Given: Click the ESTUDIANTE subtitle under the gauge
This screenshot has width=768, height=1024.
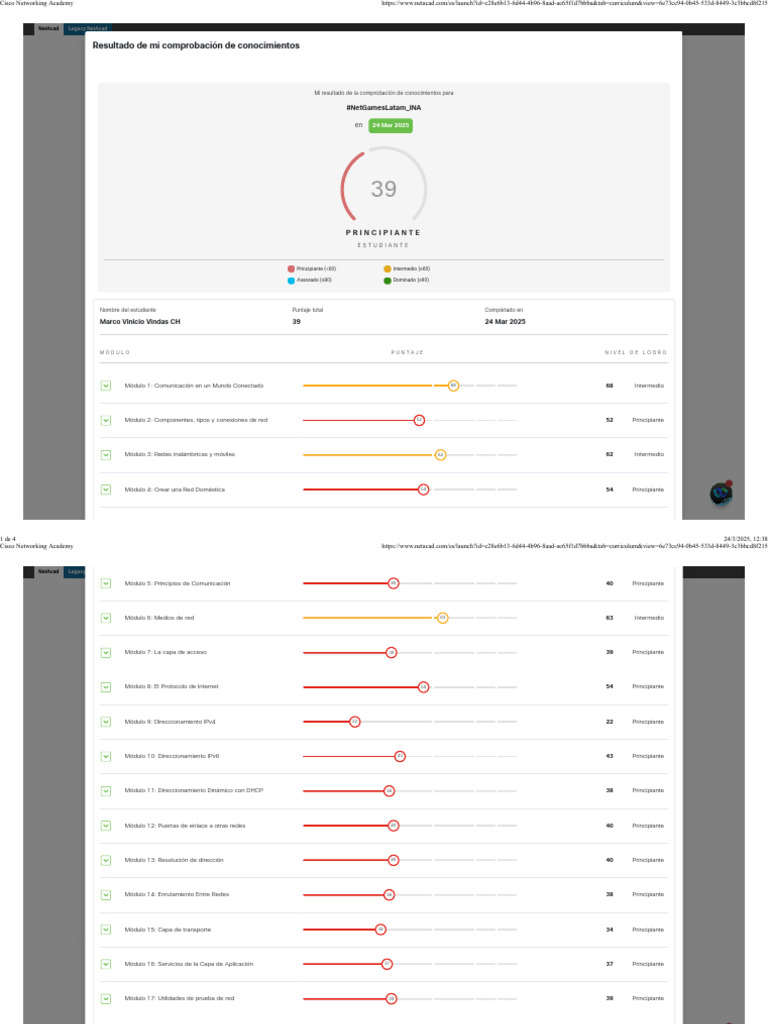Looking at the screenshot, I should click(x=383, y=246).
